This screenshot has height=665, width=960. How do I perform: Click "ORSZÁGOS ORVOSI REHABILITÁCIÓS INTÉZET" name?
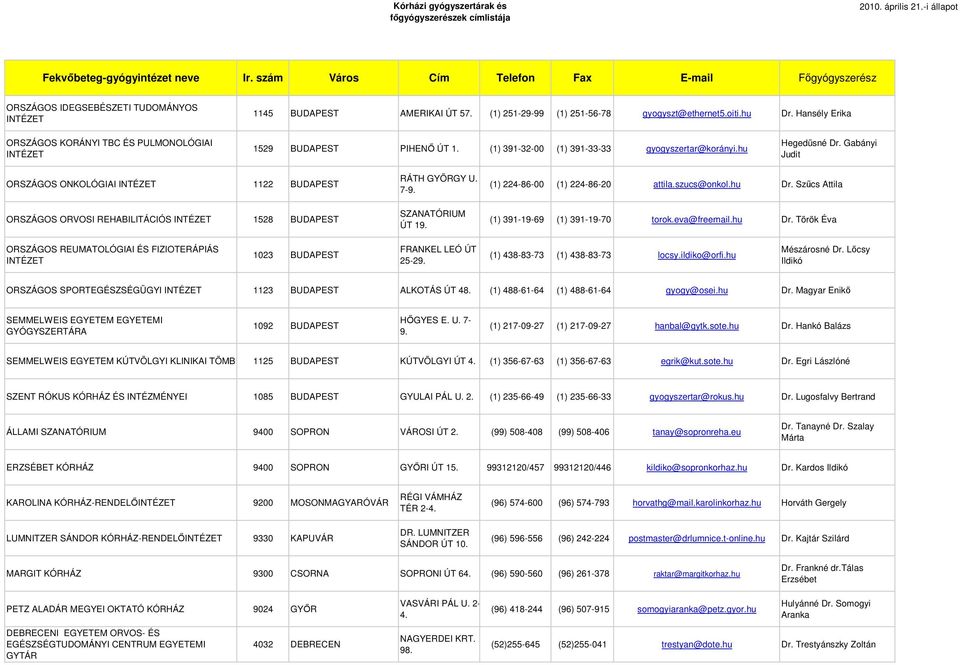[108, 219]
